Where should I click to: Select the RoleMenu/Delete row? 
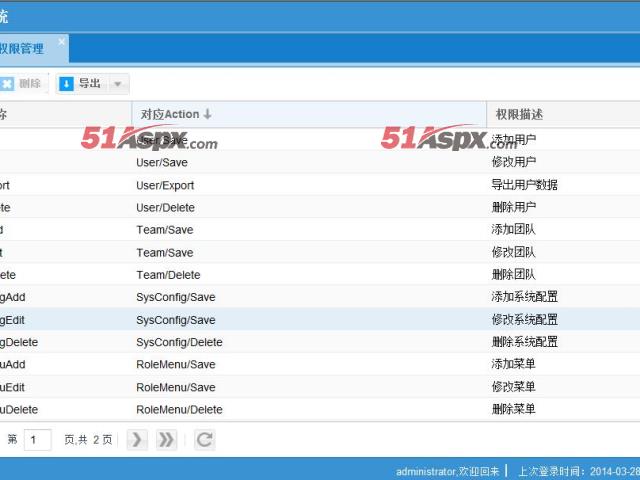[179, 409]
